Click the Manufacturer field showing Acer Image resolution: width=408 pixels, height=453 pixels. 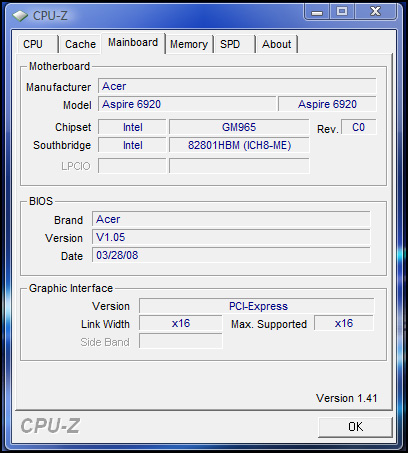(237, 86)
